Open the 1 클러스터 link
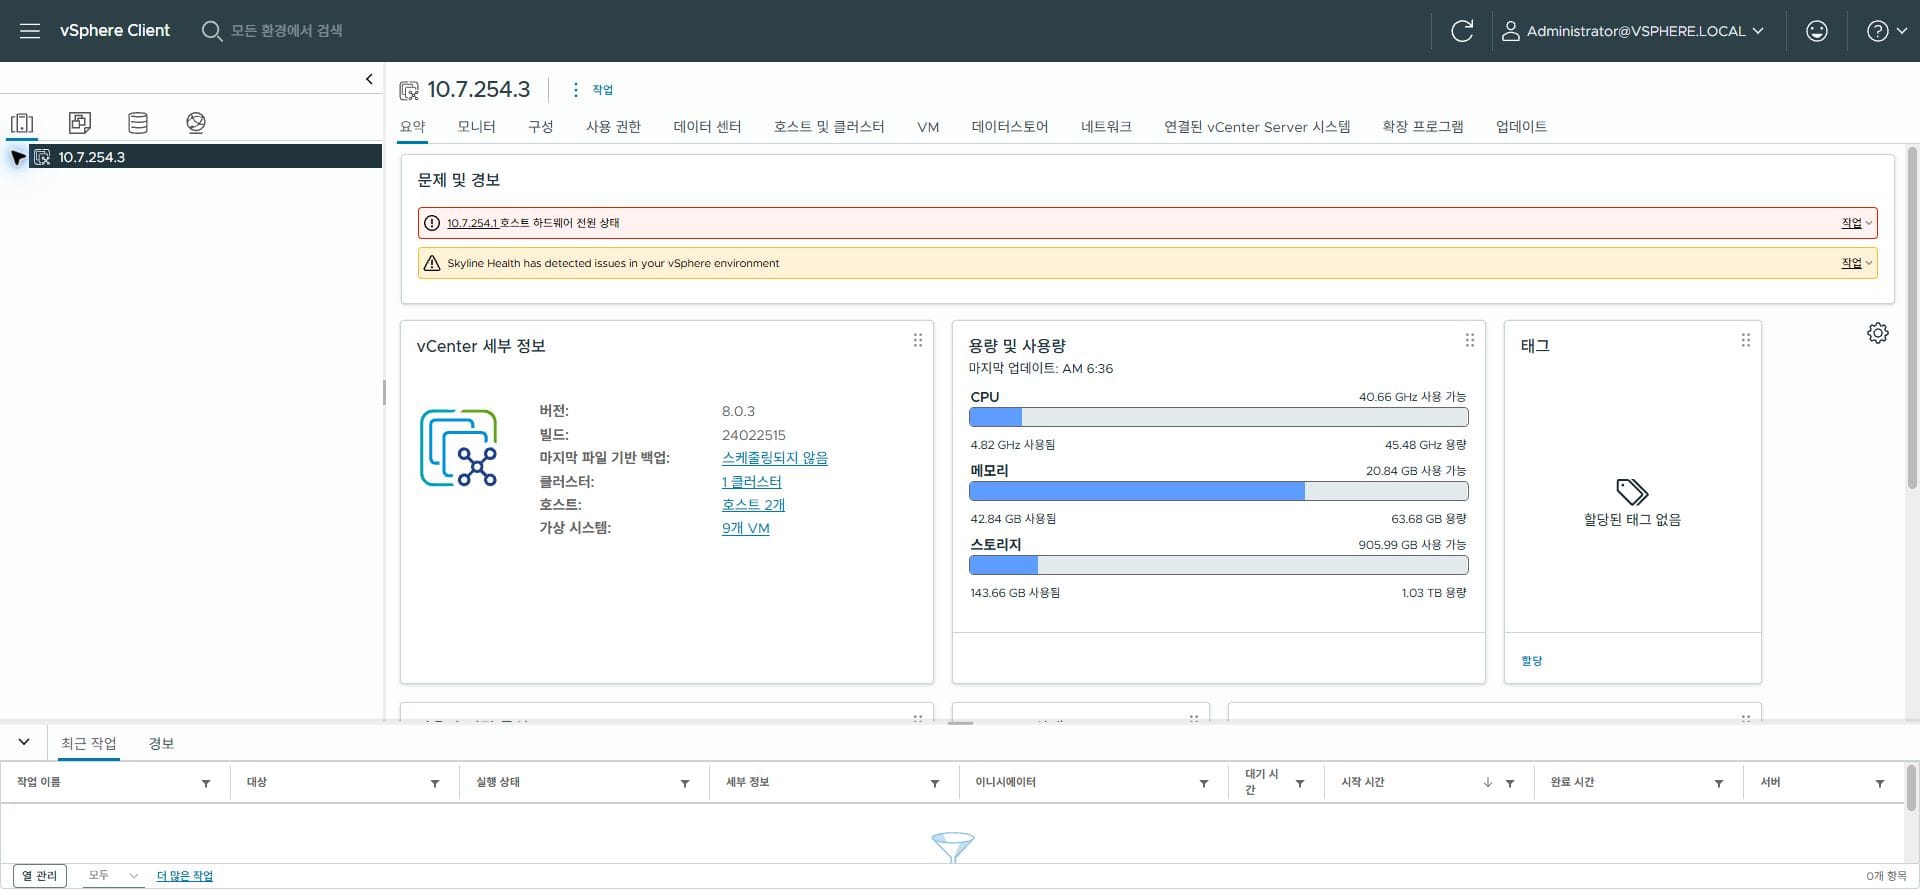The height and width of the screenshot is (889, 1920). 751,482
